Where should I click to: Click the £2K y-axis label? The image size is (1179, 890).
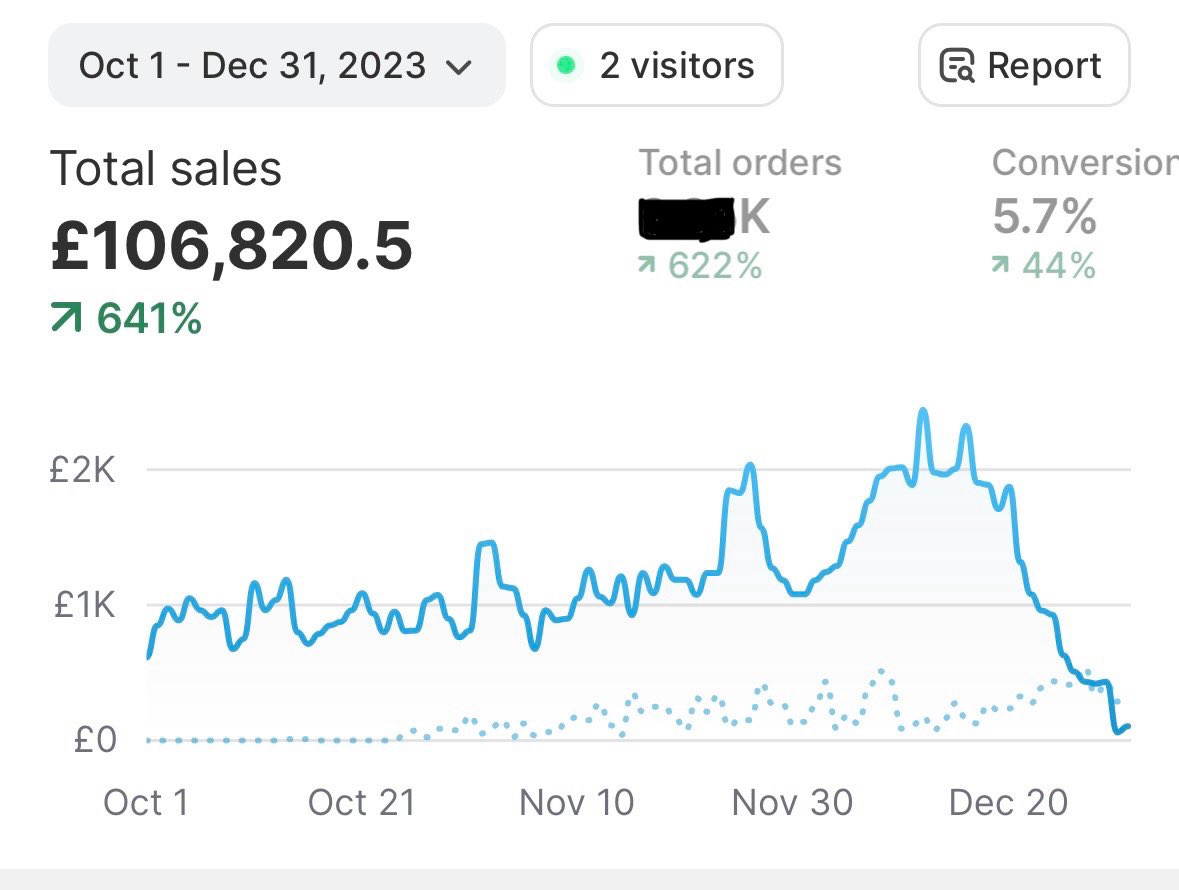point(83,470)
